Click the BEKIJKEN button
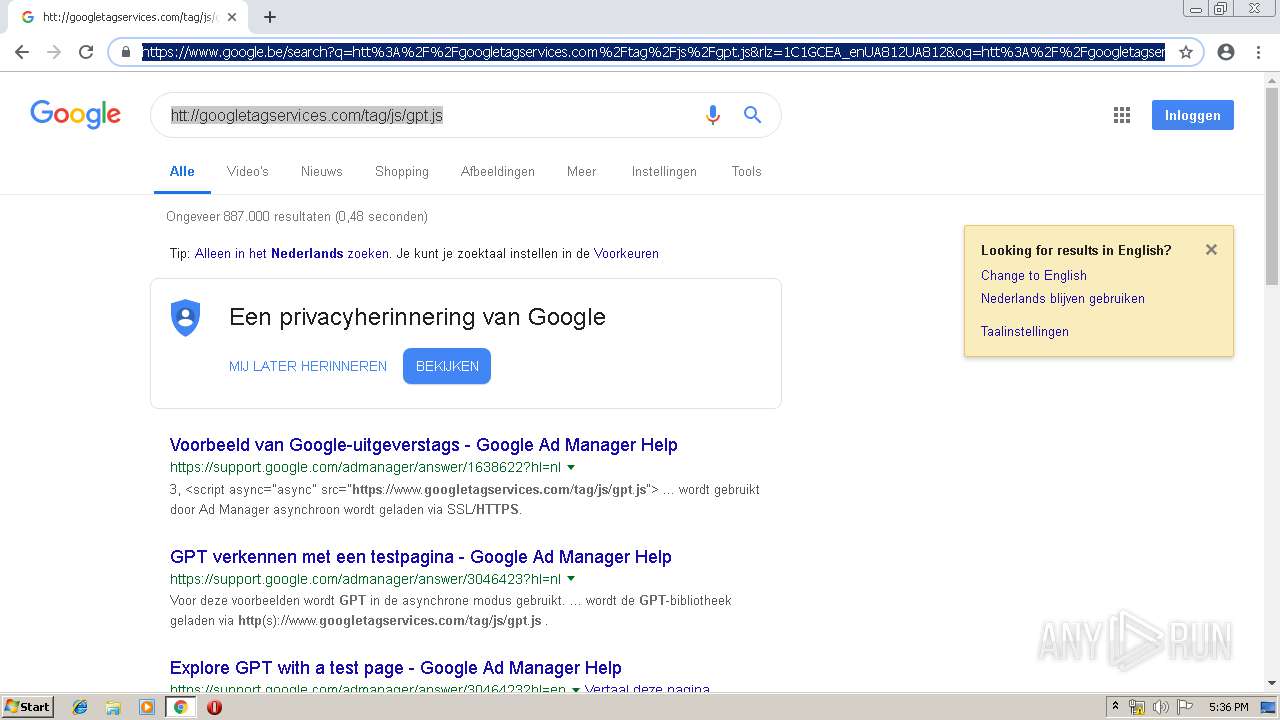 447,366
